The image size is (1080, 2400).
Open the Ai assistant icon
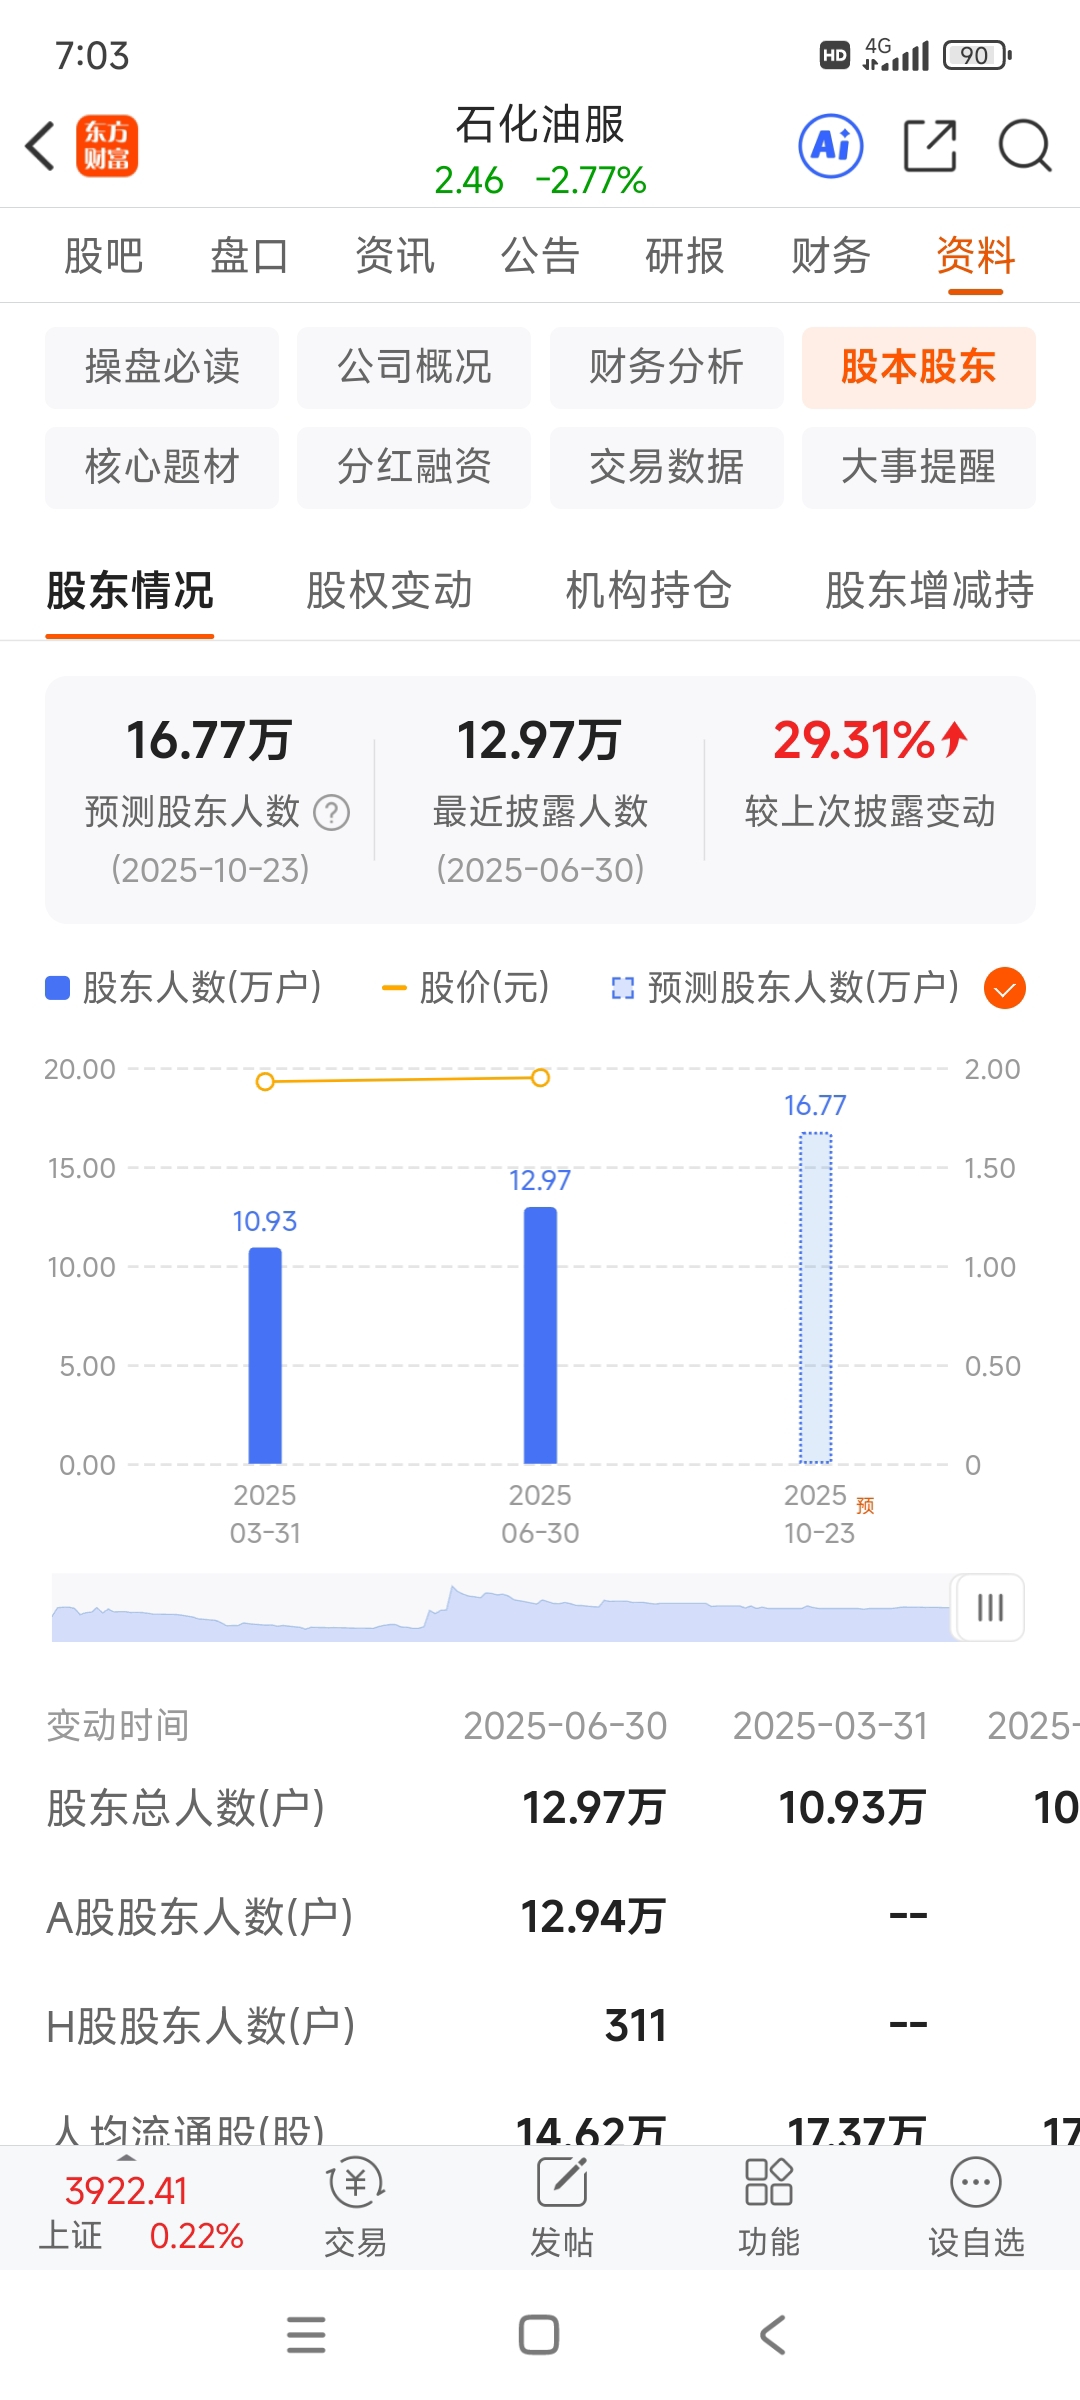tap(831, 146)
